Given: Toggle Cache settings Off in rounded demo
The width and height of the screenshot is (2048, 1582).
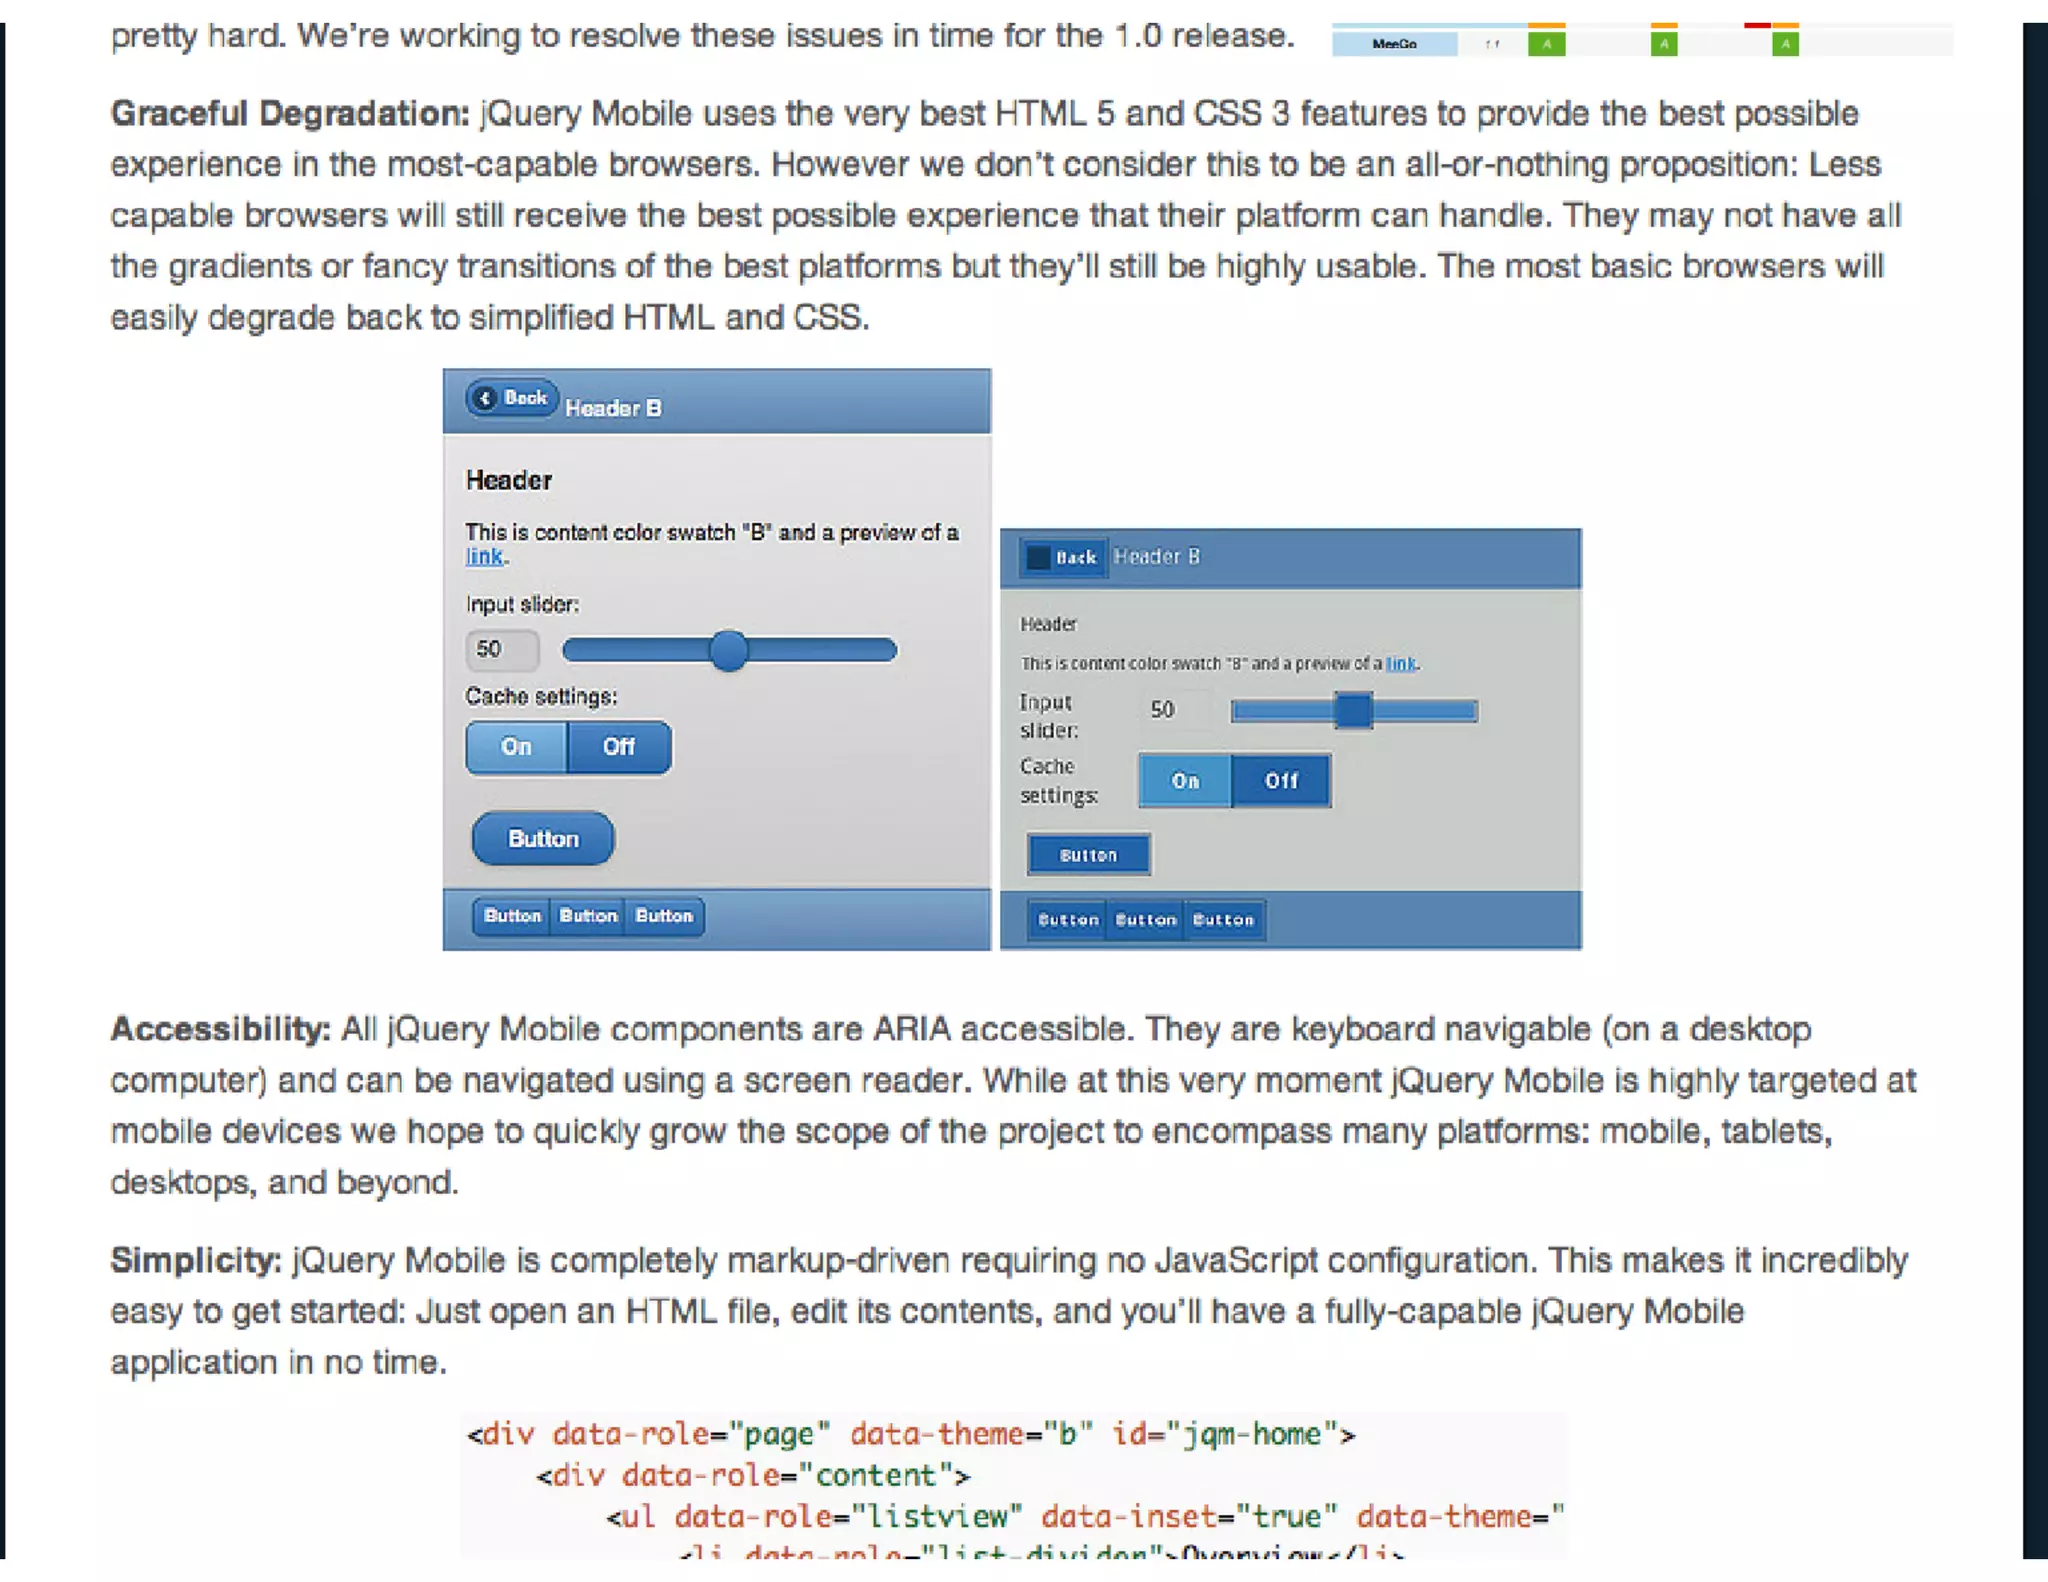Looking at the screenshot, I should tap(619, 747).
